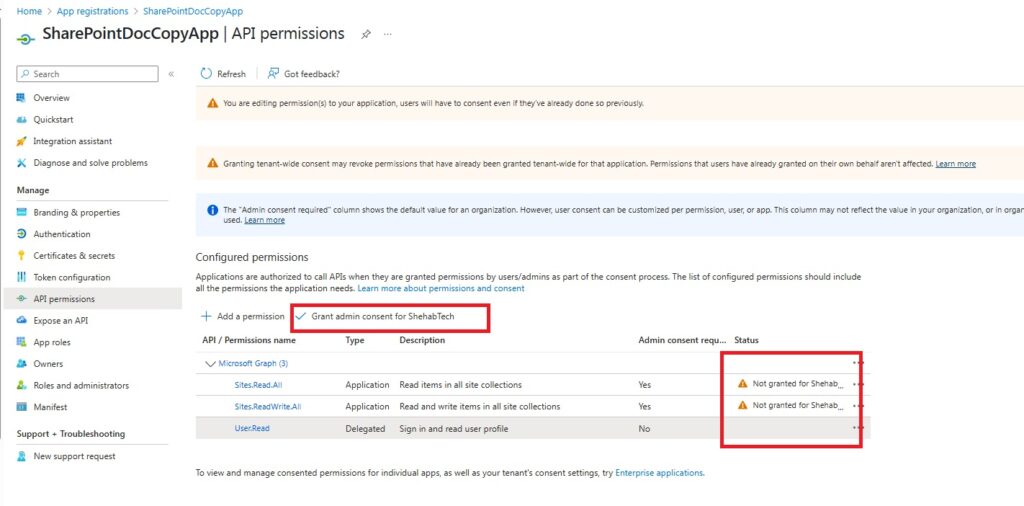1024x506 pixels.
Task: Open Learn more link in admin consent info banner
Action: (264, 221)
